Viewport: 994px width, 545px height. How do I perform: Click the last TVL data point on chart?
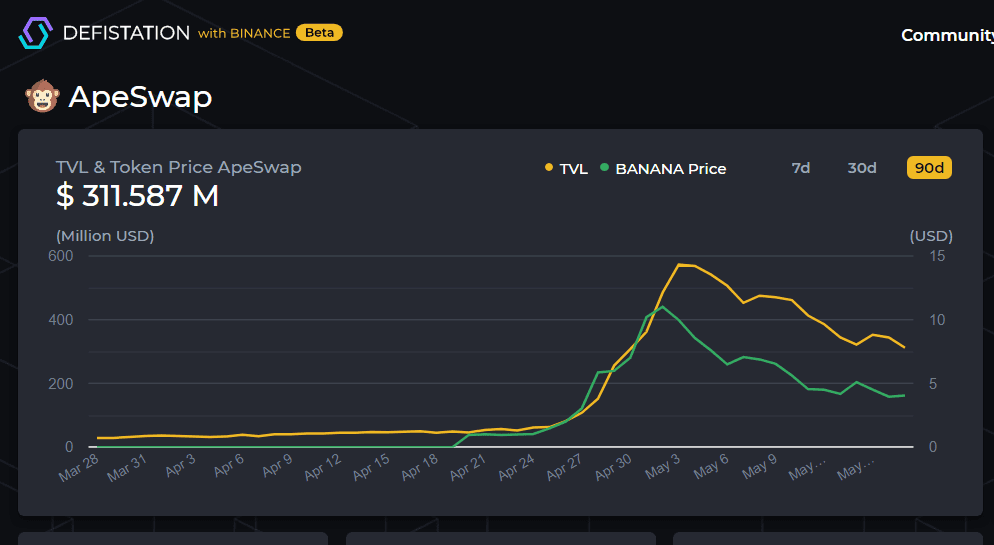pyautogui.click(x=904, y=348)
